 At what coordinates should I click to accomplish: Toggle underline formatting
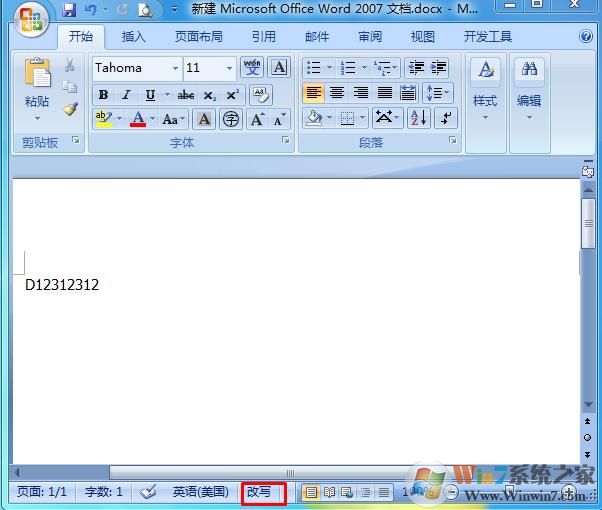coord(150,94)
